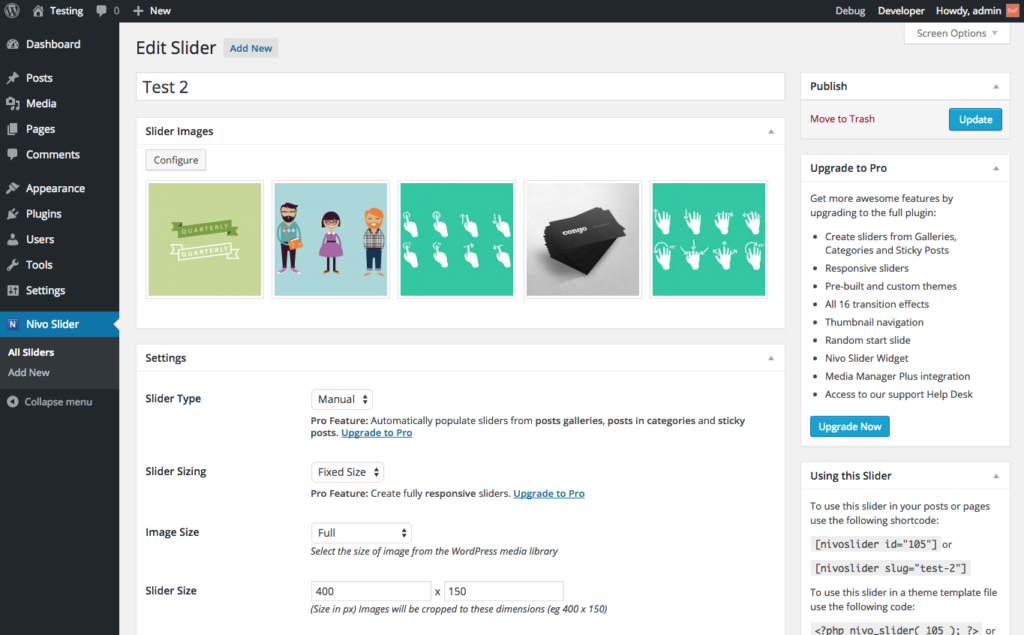Open the Image Size dropdown showing Full
The width and height of the screenshot is (1024, 635).
360,532
